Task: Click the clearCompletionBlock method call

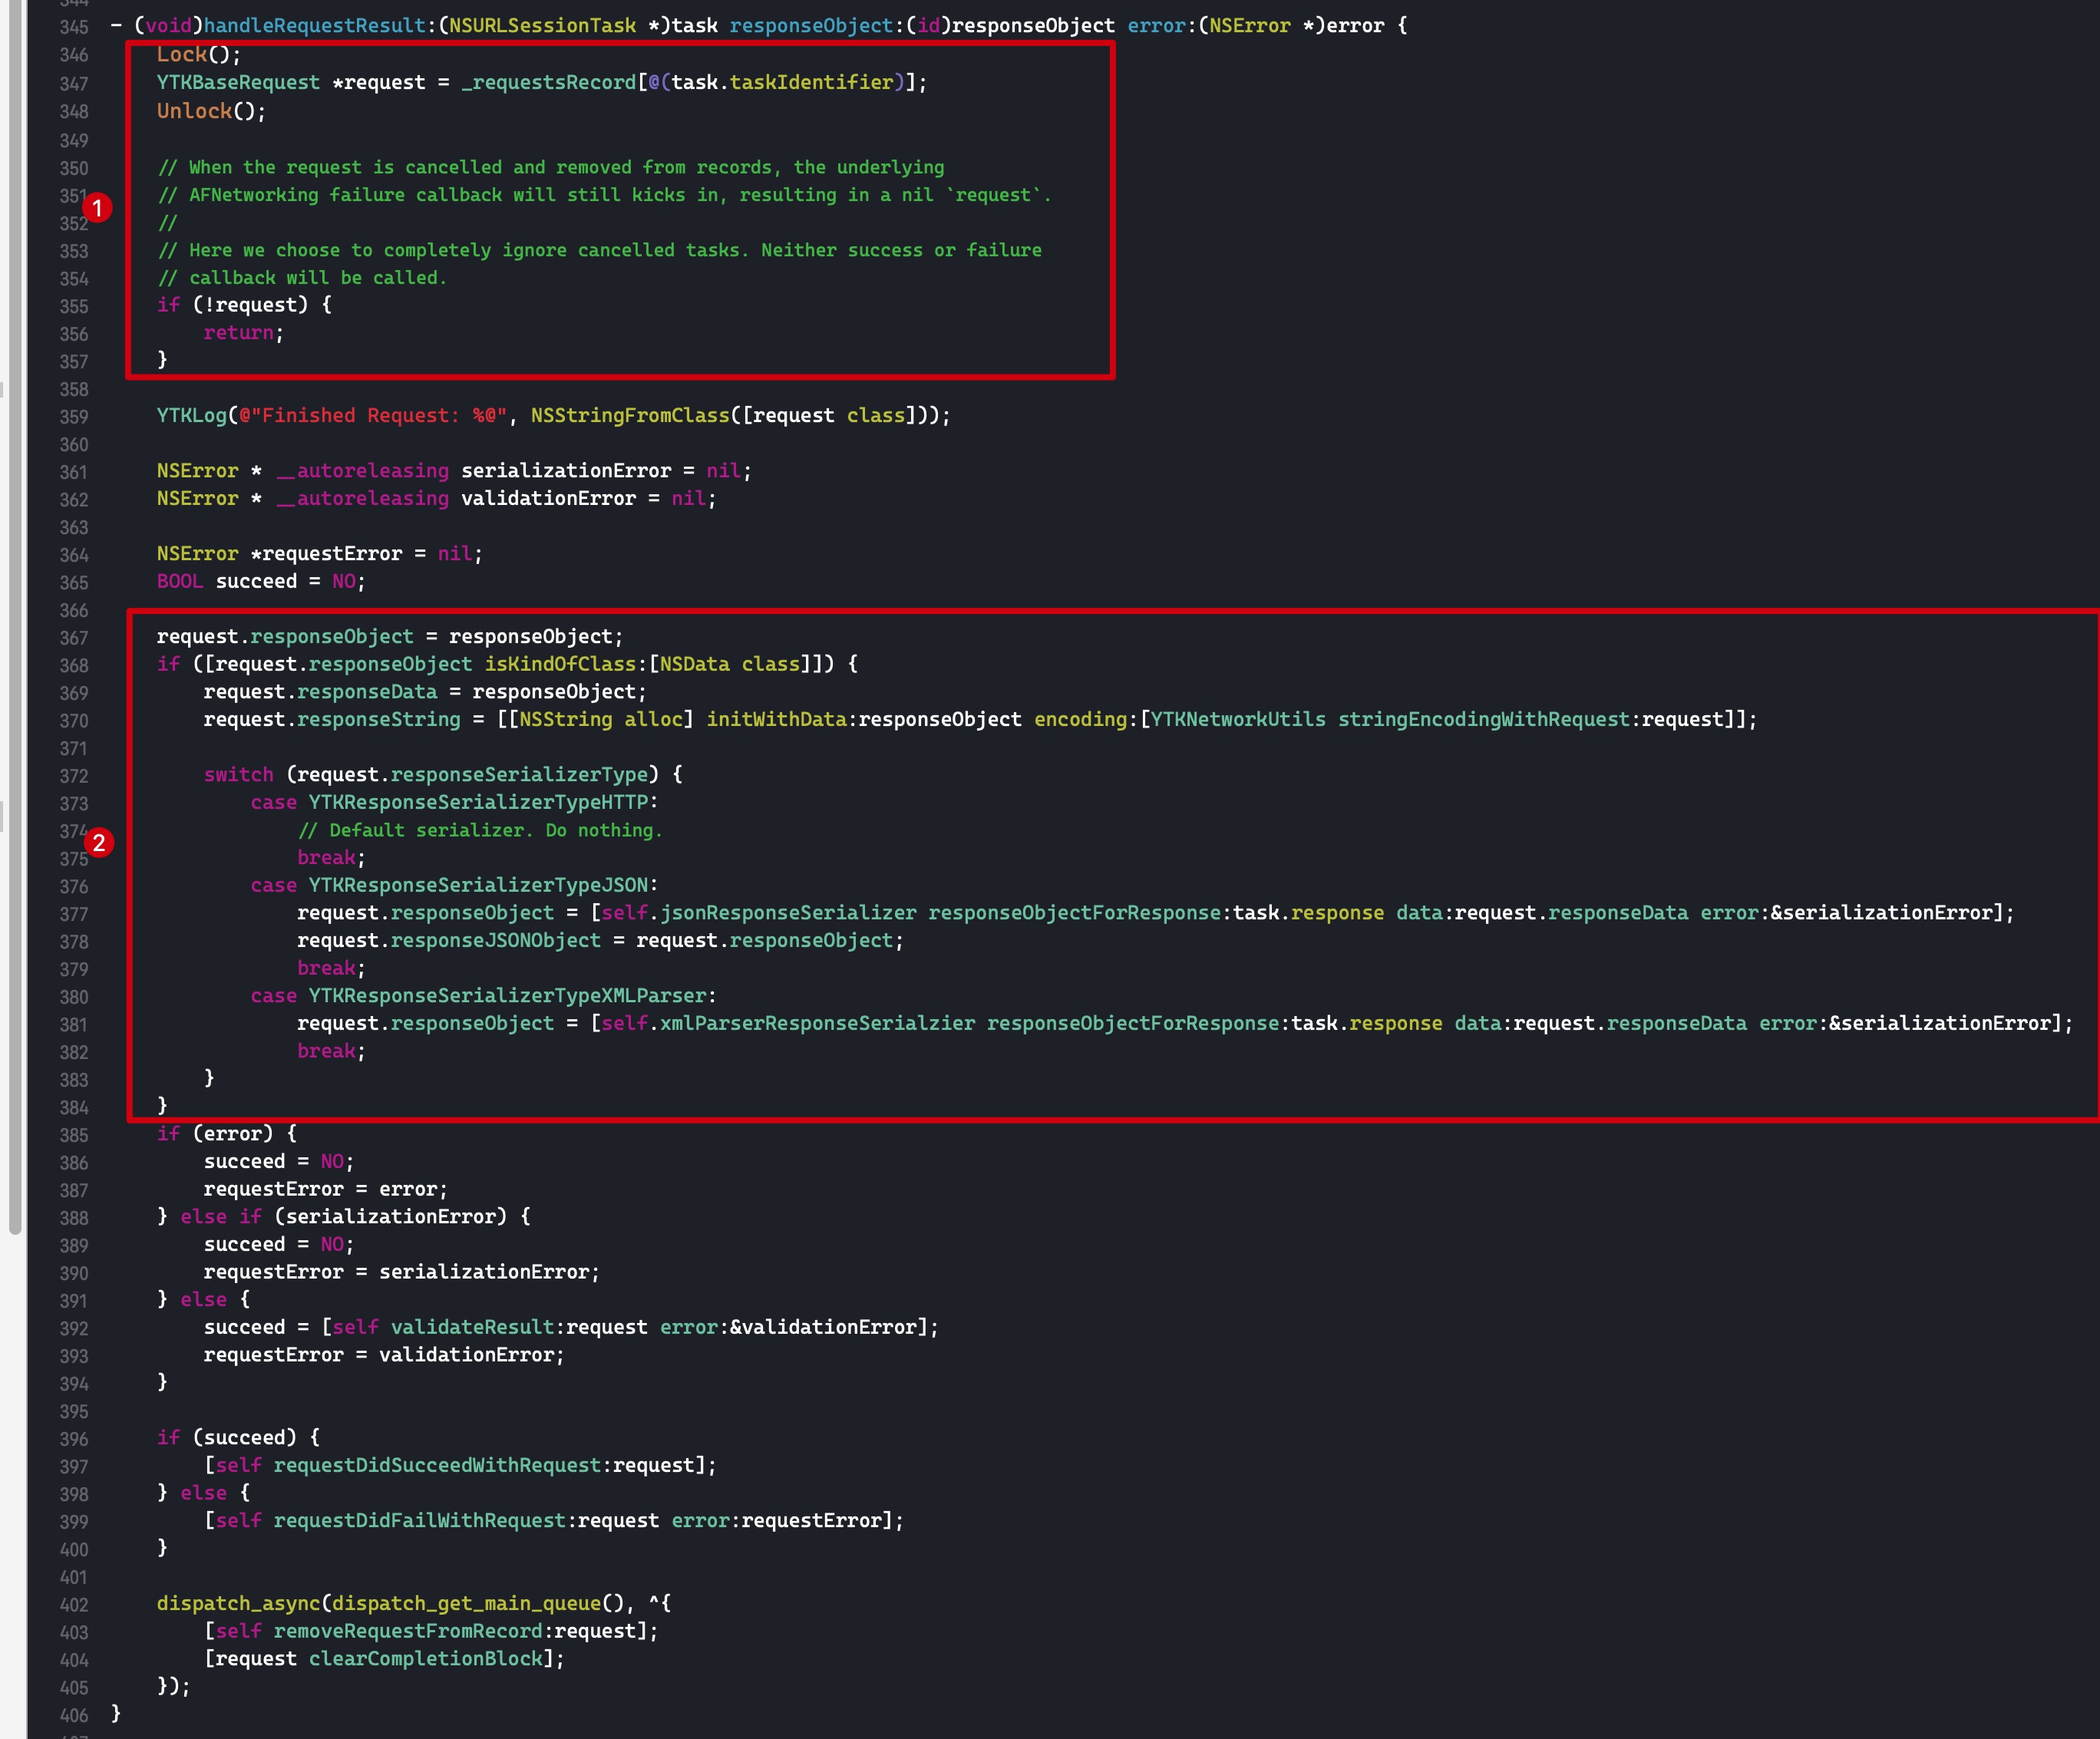Action: [x=425, y=1658]
